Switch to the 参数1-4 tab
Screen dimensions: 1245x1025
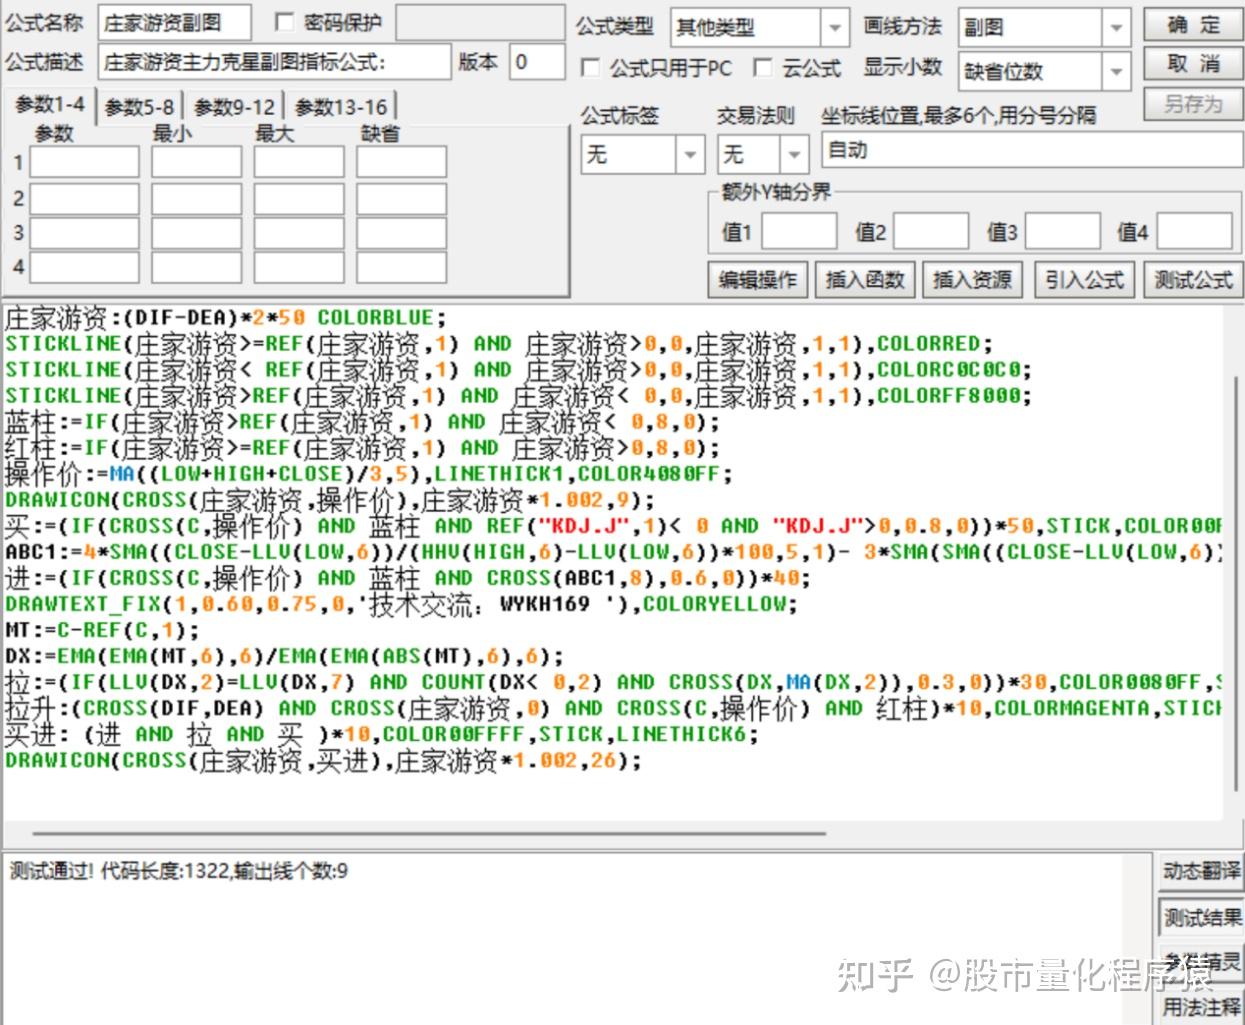pos(49,104)
